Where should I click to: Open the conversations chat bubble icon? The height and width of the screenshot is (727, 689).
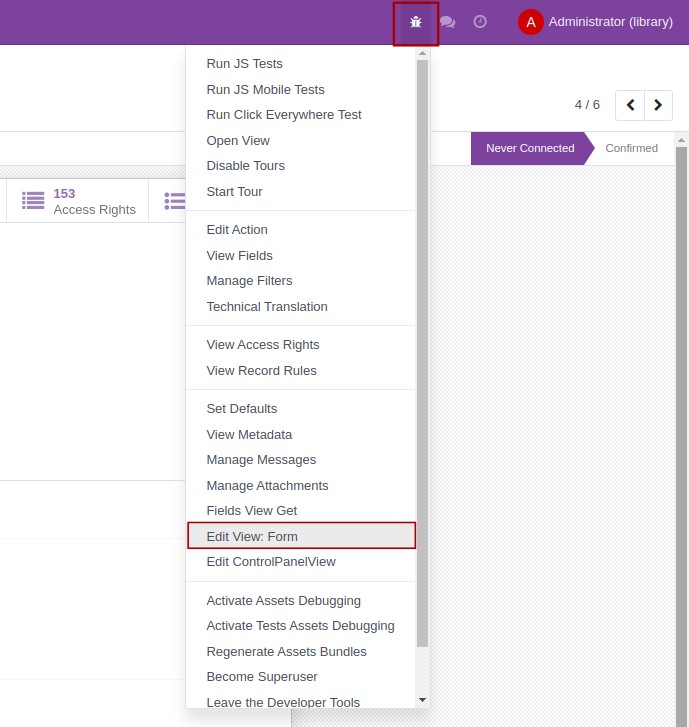point(447,22)
